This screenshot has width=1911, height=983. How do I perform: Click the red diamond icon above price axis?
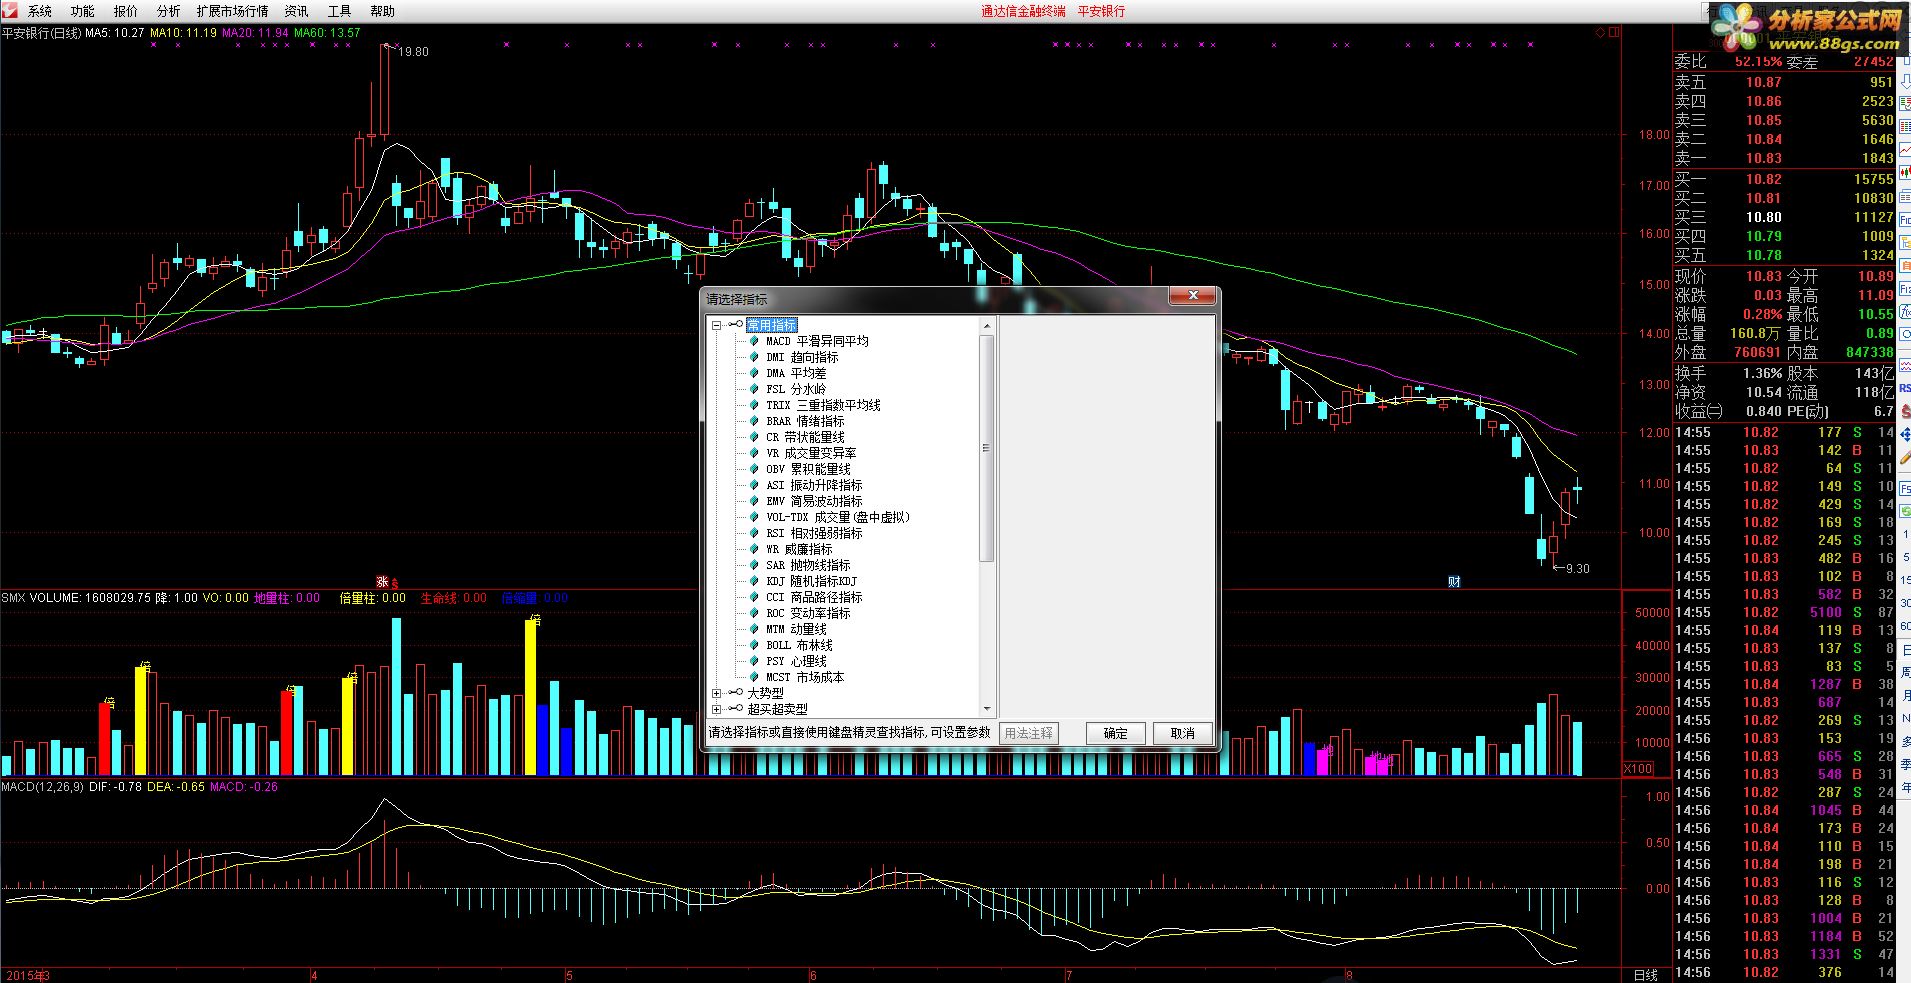tap(1600, 32)
